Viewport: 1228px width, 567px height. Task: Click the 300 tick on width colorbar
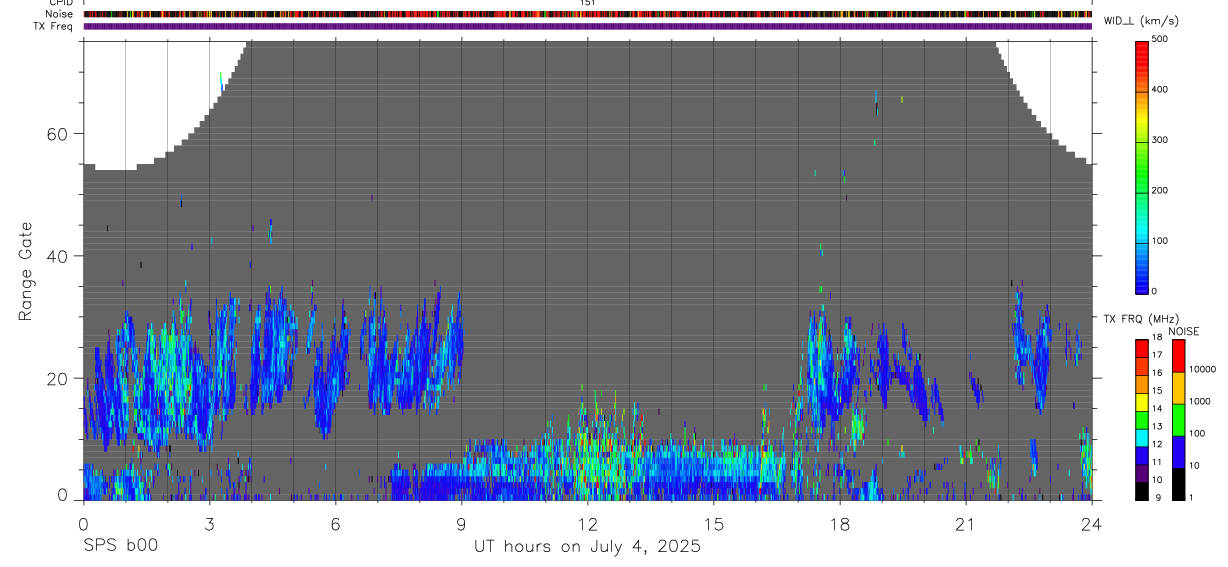point(1161,140)
